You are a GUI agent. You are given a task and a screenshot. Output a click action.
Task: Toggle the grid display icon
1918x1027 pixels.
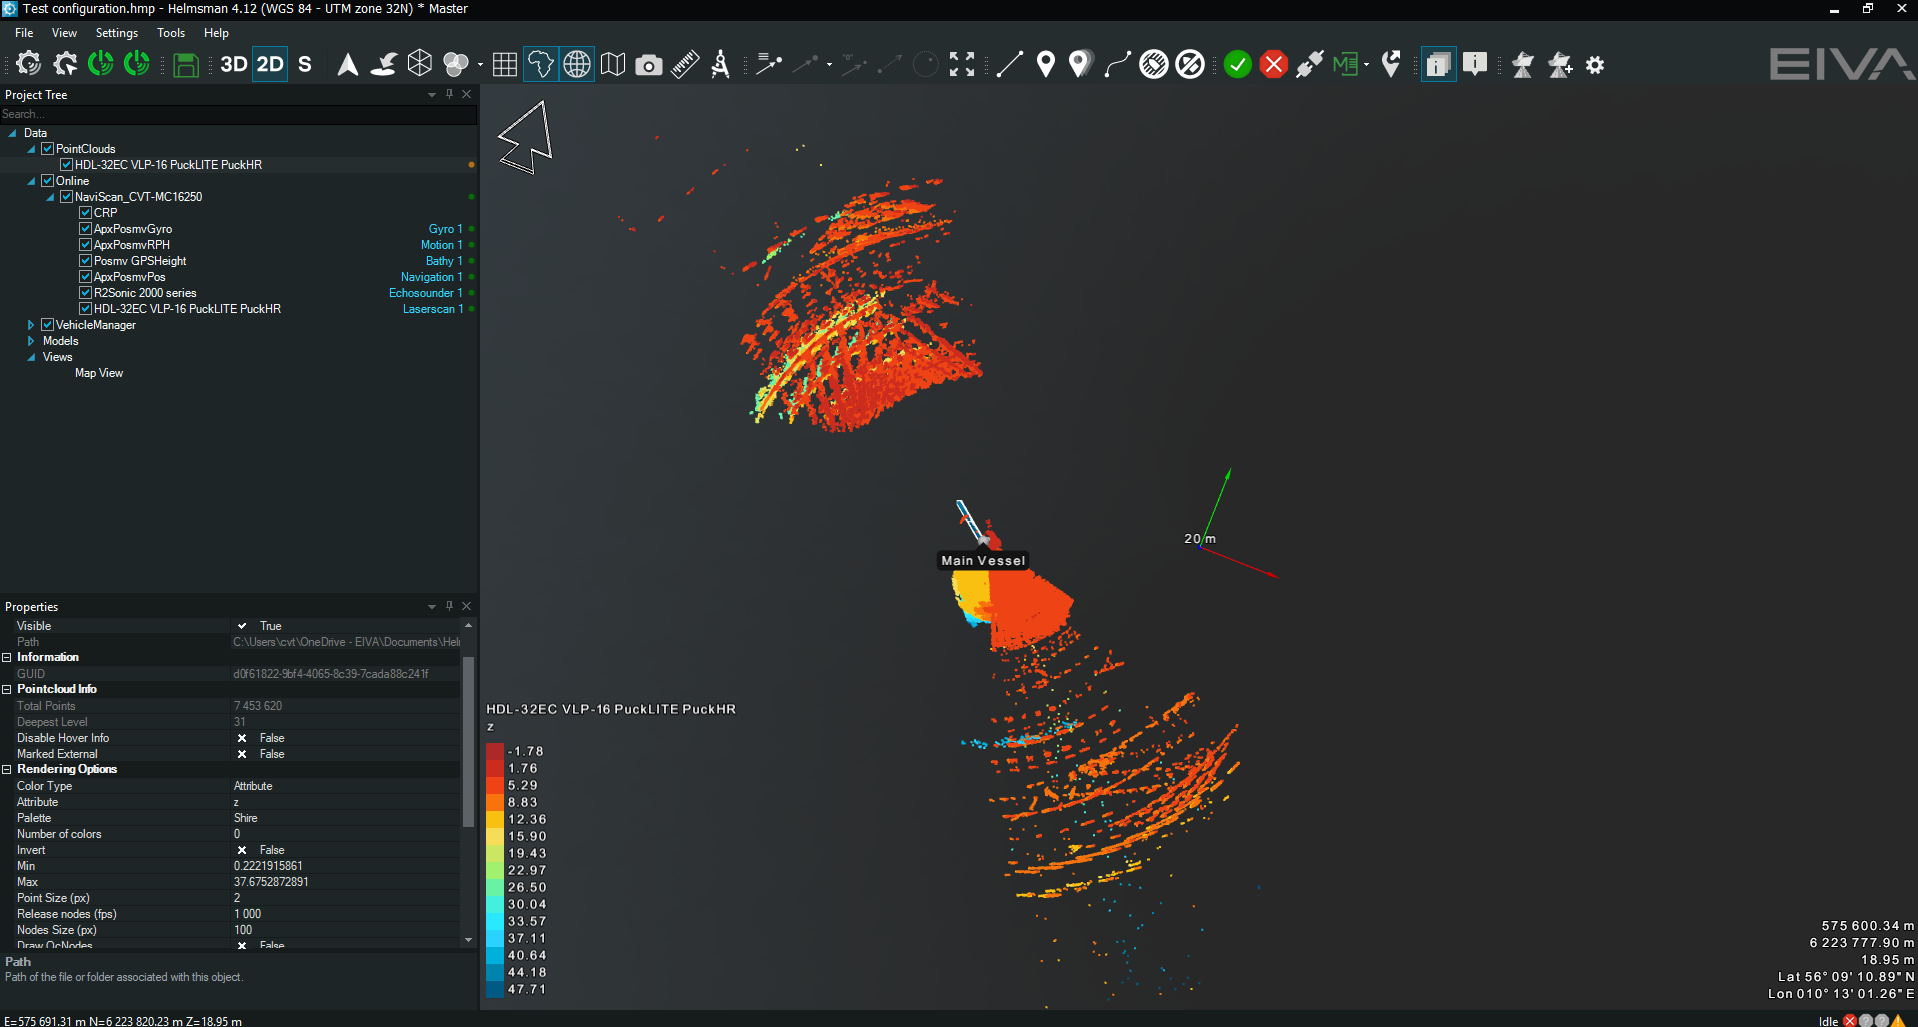[505, 65]
